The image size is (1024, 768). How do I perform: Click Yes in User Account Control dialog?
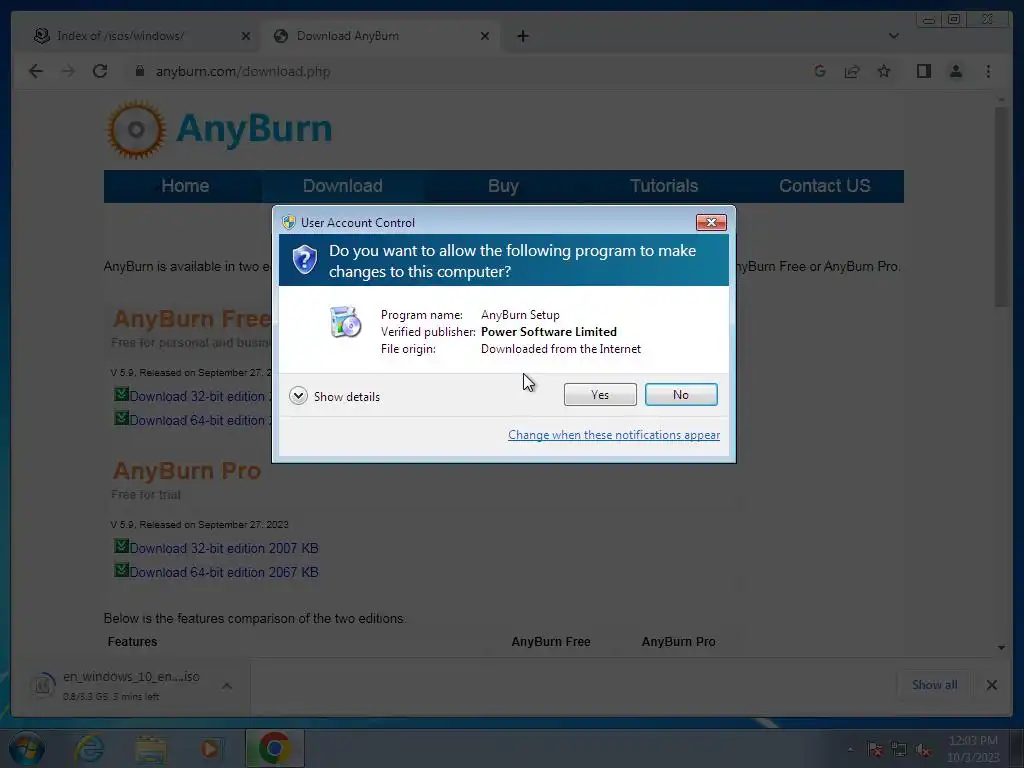(x=600, y=394)
